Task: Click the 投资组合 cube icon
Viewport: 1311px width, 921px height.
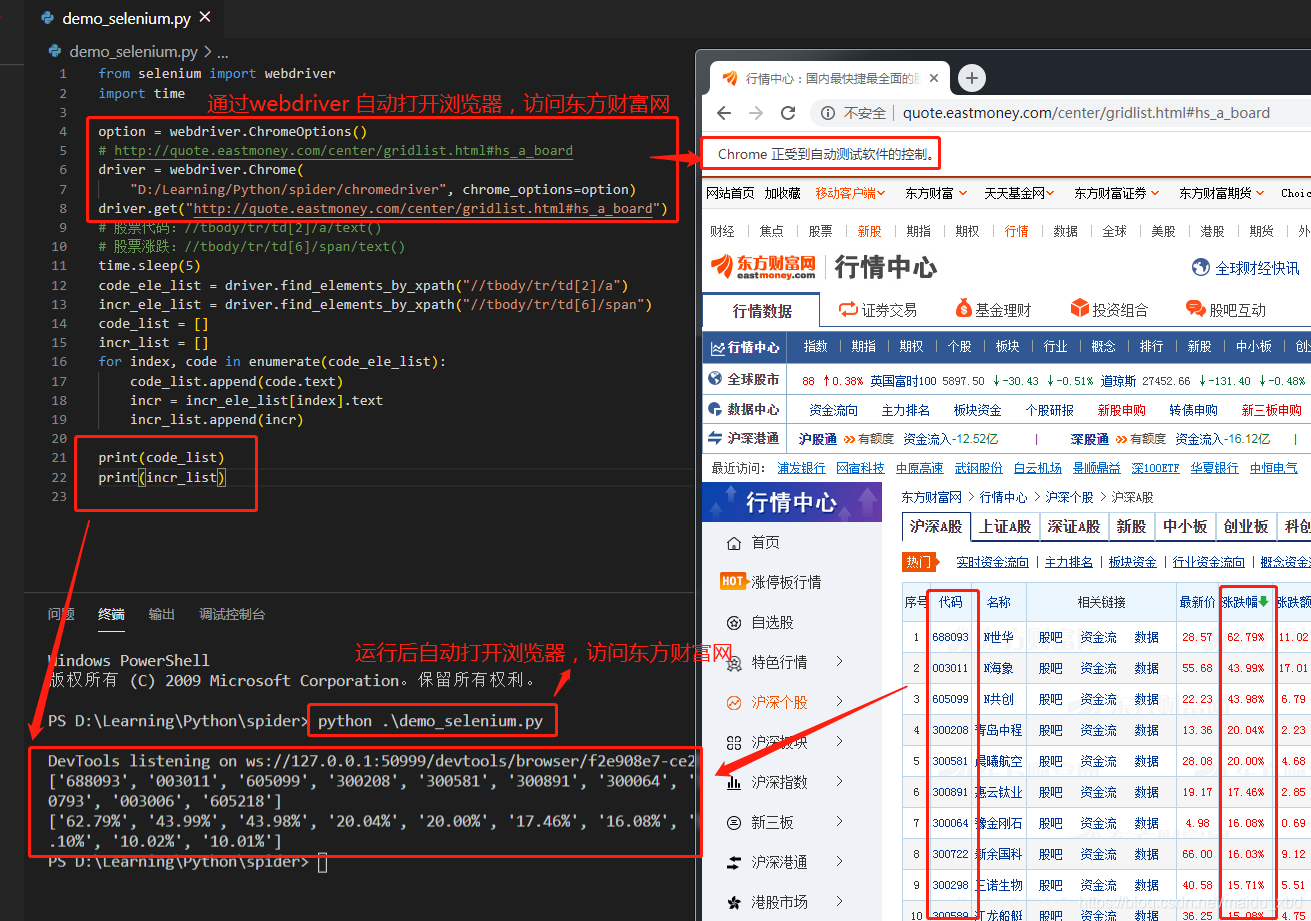Action: pyautogui.click(x=1080, y=309)
